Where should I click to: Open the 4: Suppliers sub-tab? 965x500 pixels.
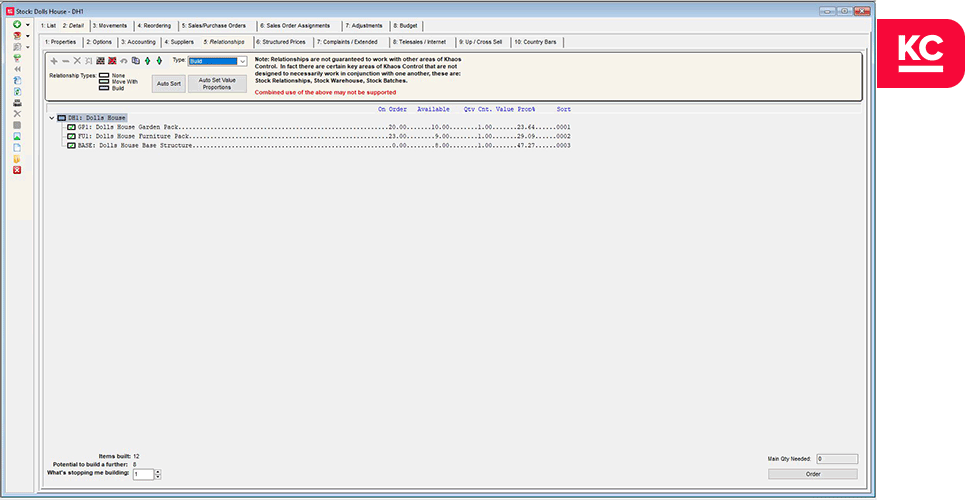coord(179,42)
